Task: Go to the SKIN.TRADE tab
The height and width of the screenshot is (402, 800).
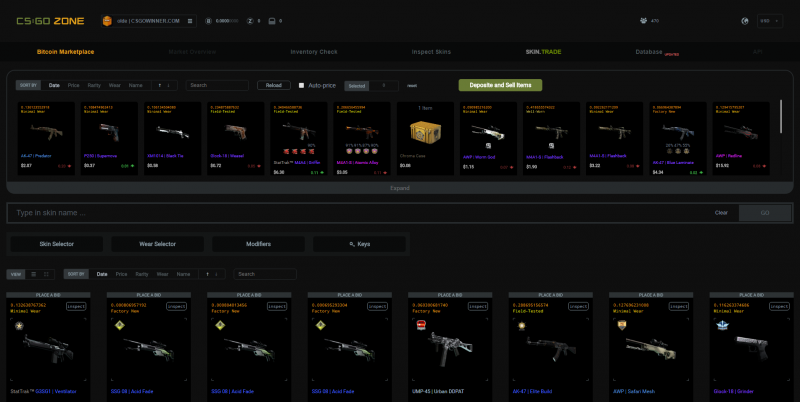Action: [x=543, y=52]
